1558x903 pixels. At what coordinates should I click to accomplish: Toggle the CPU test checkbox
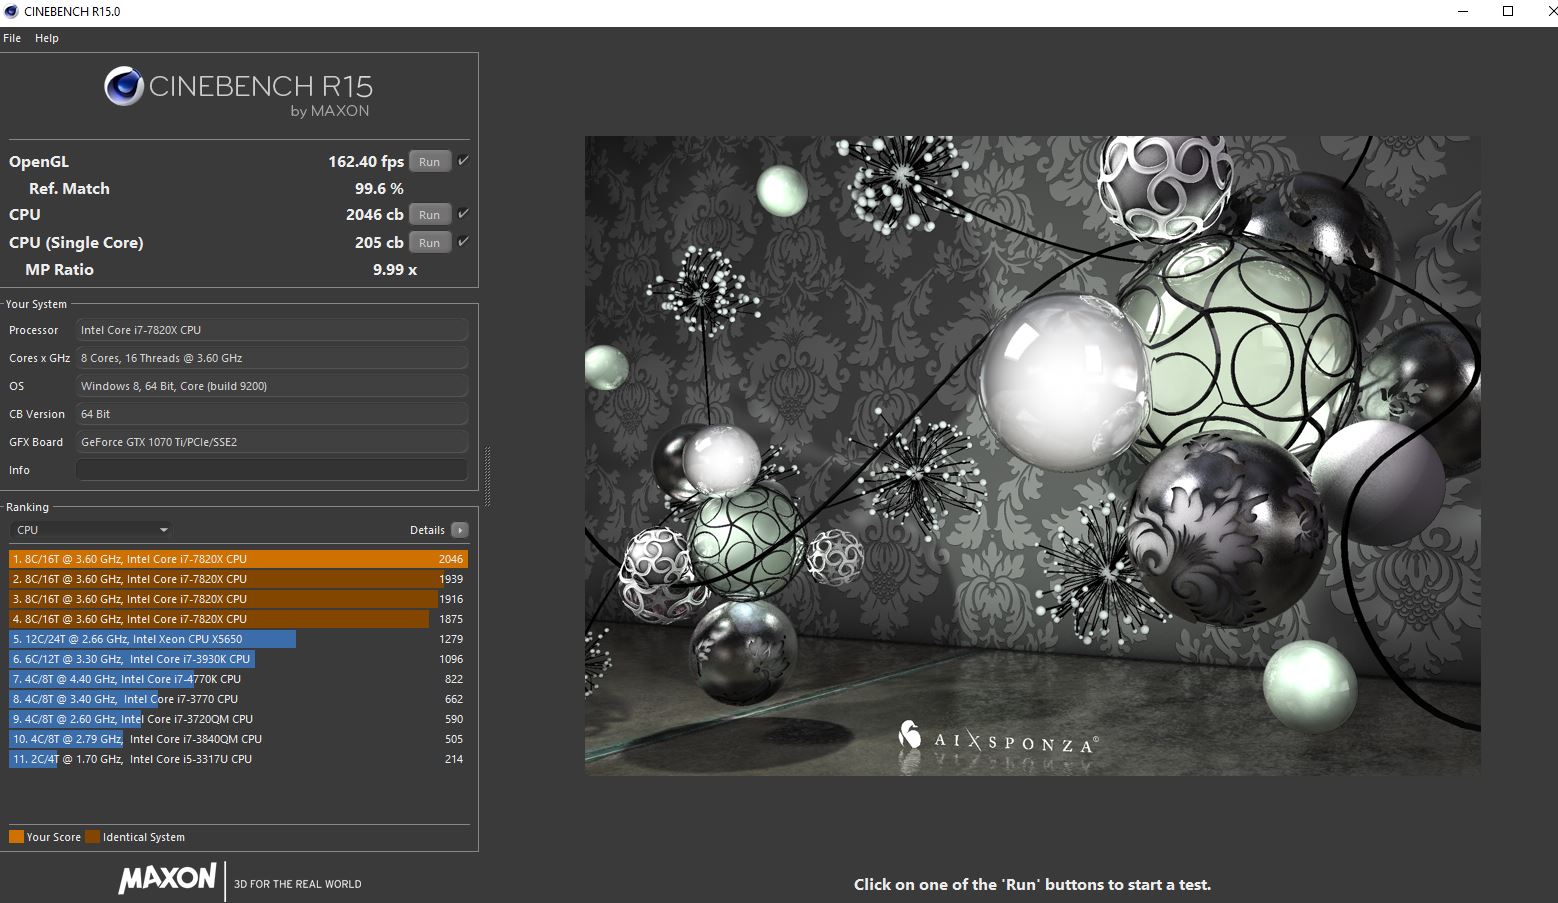(463, 214)
